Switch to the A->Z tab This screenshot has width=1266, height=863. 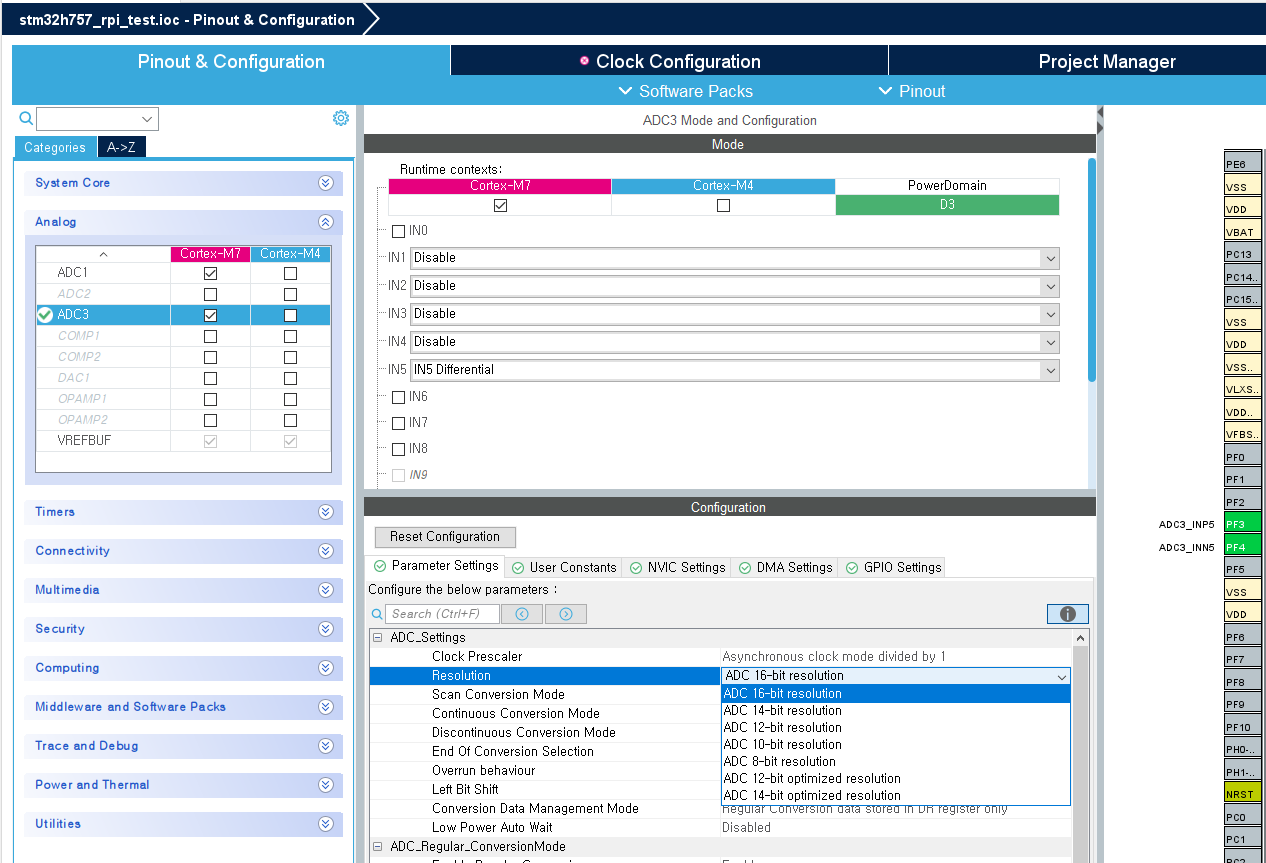click(121, 147)
